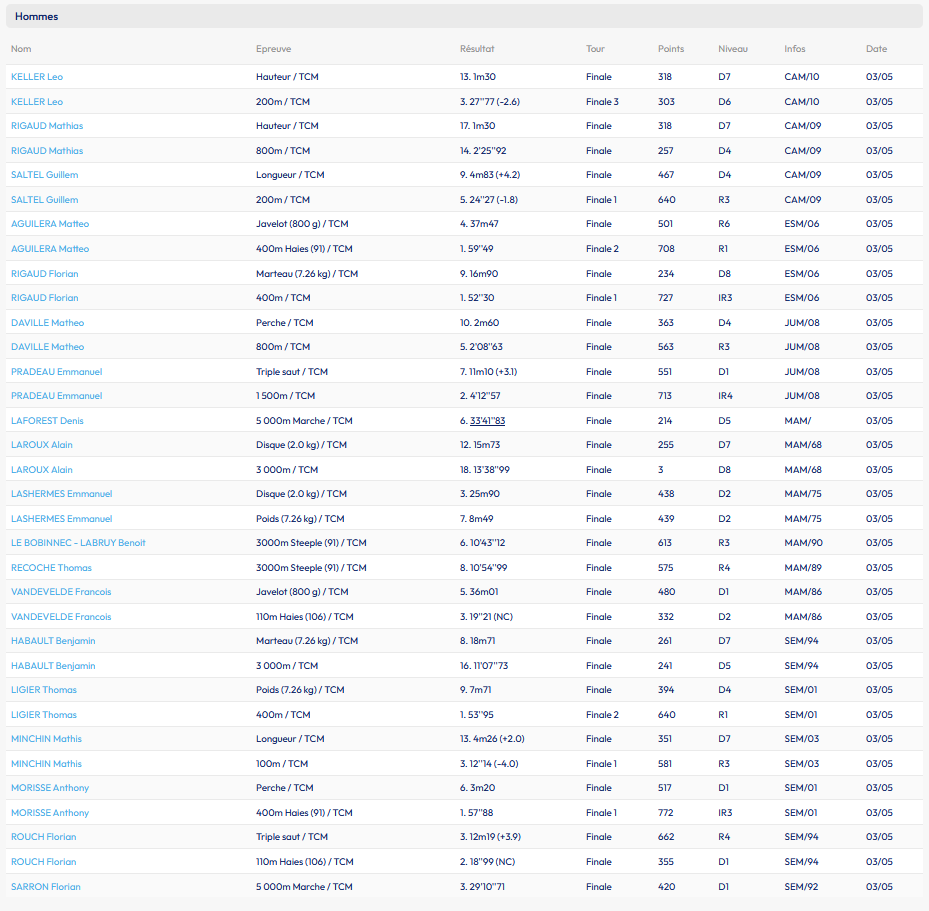Open AGUILERA Matteo link in 400m Haies row
The image size is (929, 911).
[50, 249]
